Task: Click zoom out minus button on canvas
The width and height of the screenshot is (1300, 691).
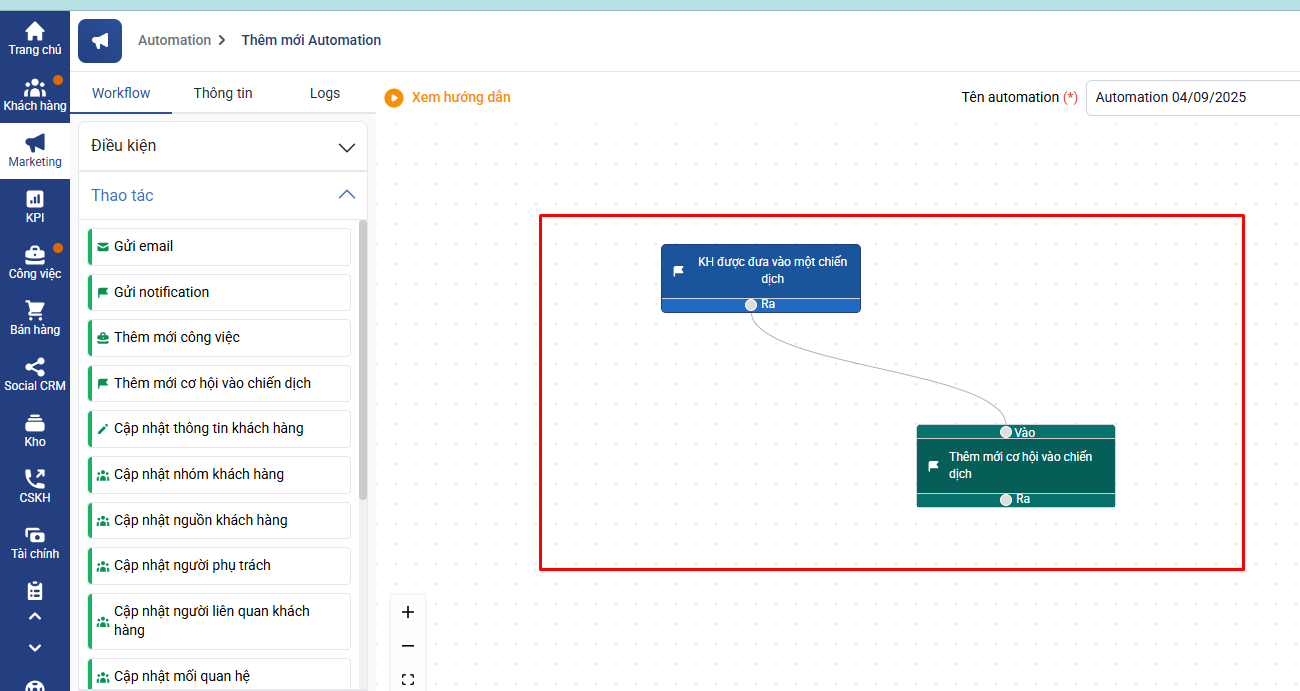Action: 408,646
